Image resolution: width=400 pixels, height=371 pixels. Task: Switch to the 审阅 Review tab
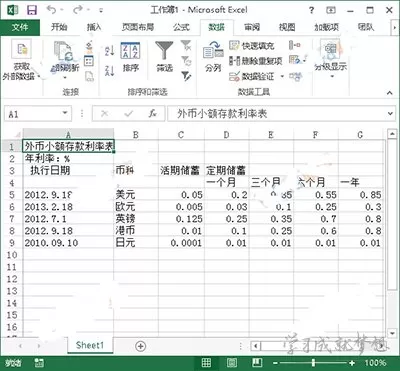point(252,27)
